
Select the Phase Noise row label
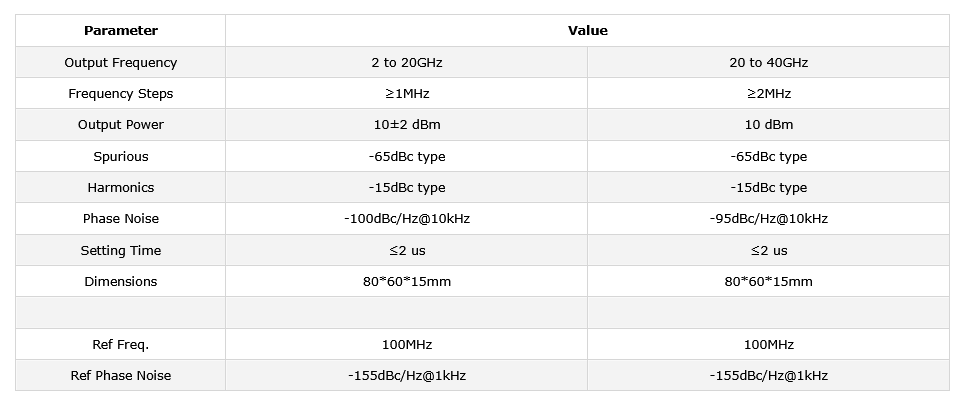(x=120, y=219)
